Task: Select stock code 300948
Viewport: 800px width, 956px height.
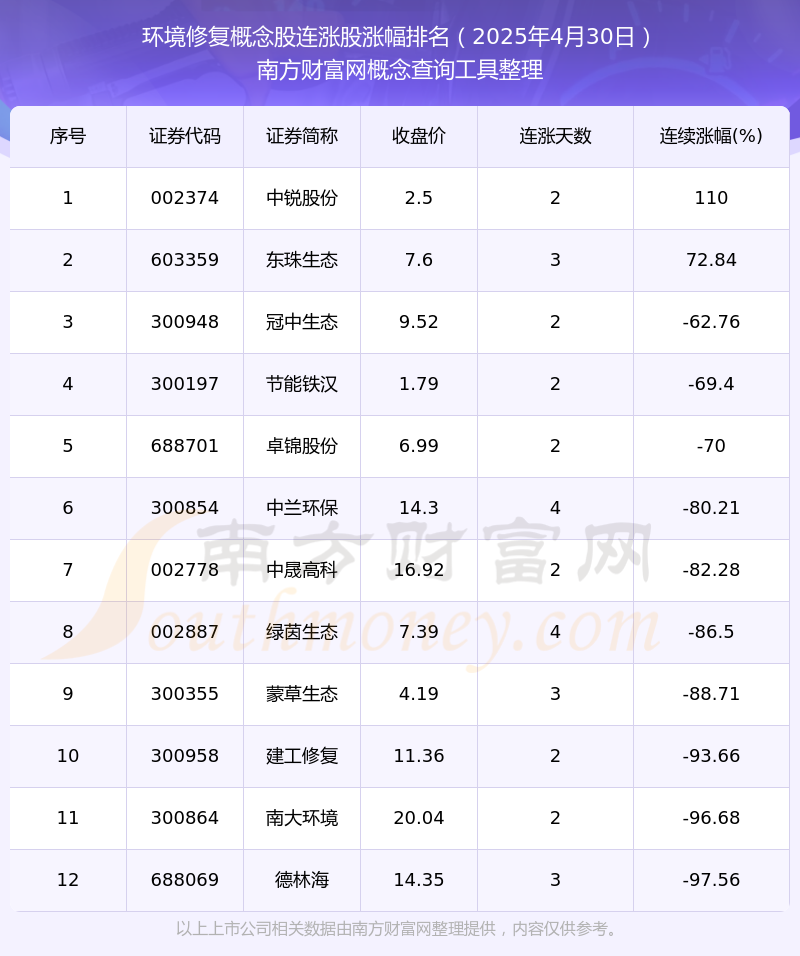Action: [x=185, y=322]
